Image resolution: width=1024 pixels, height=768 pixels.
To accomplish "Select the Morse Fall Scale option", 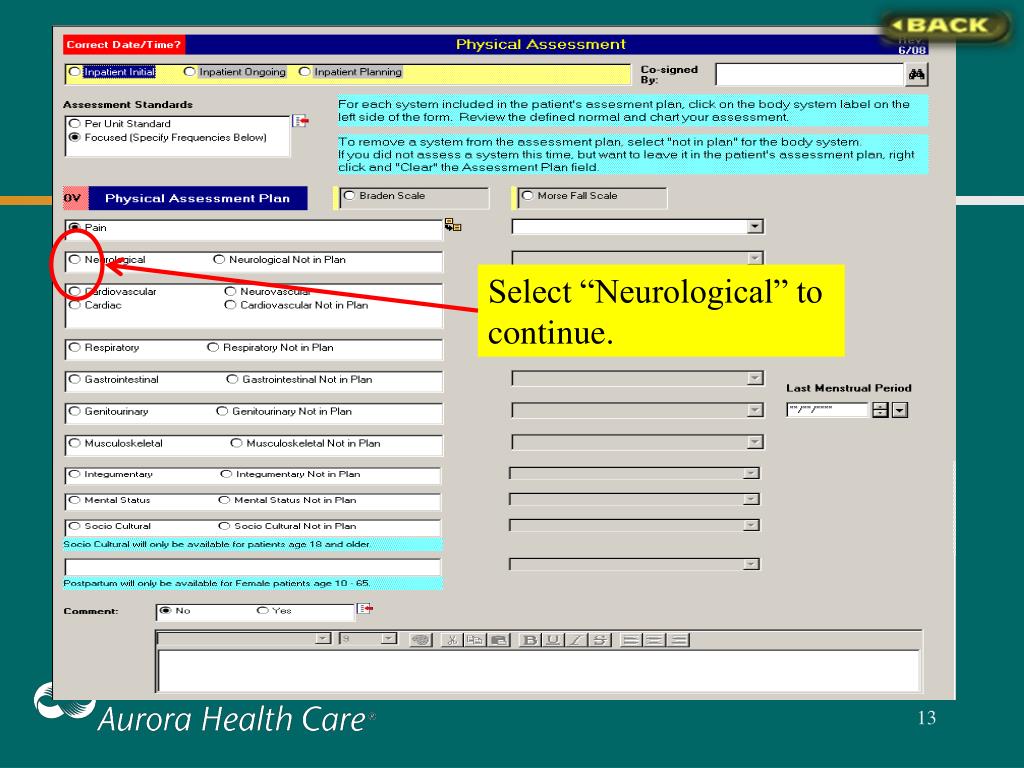I will click(527, 195).
